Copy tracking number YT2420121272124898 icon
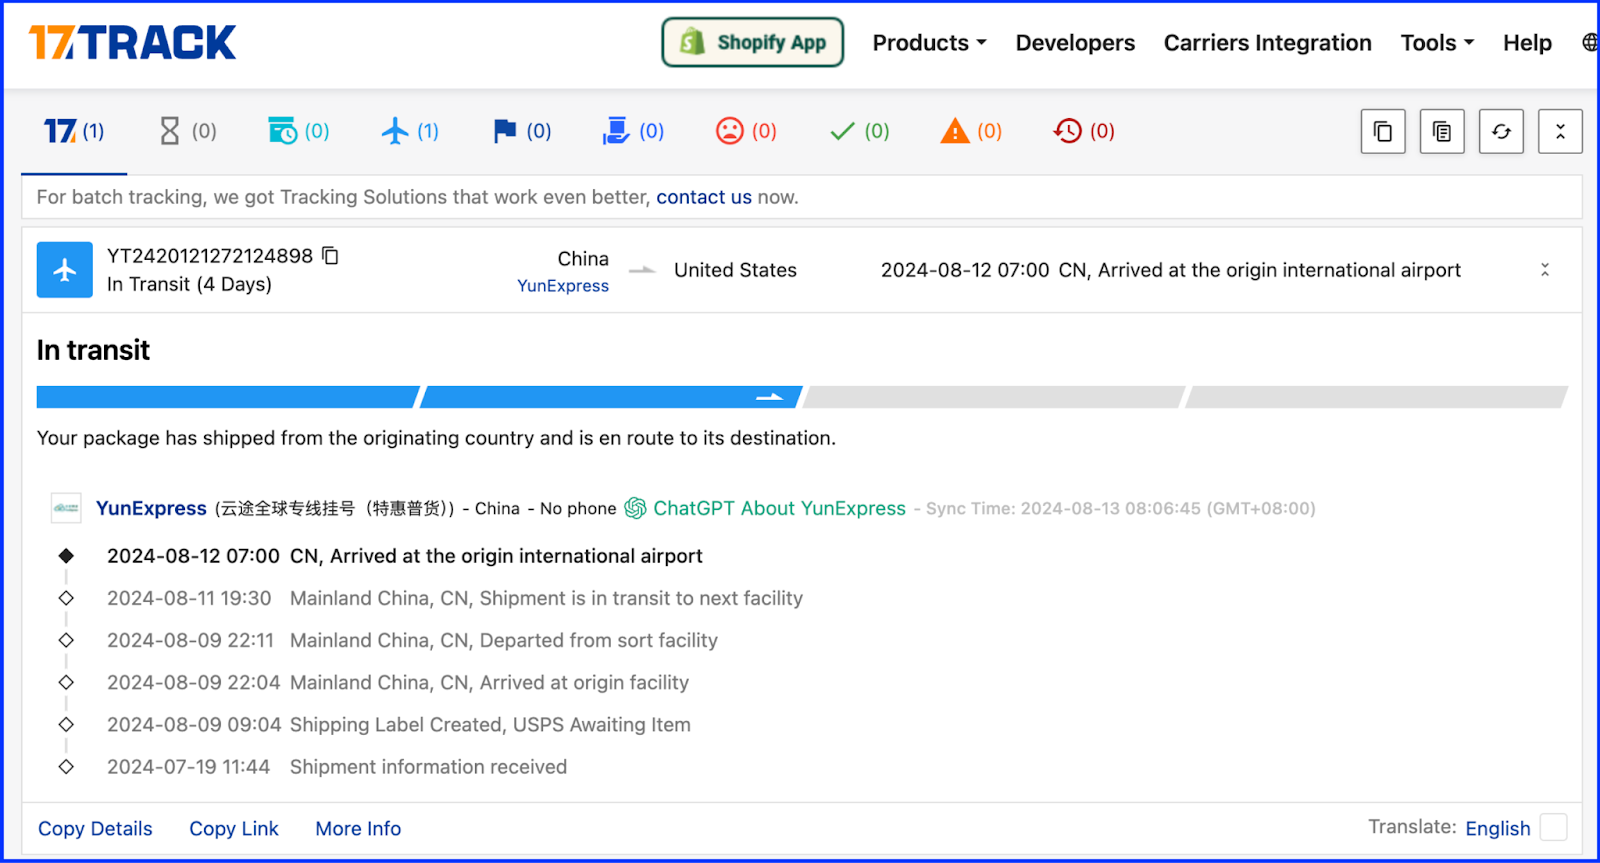1600x863 pixels. [330, 256]
